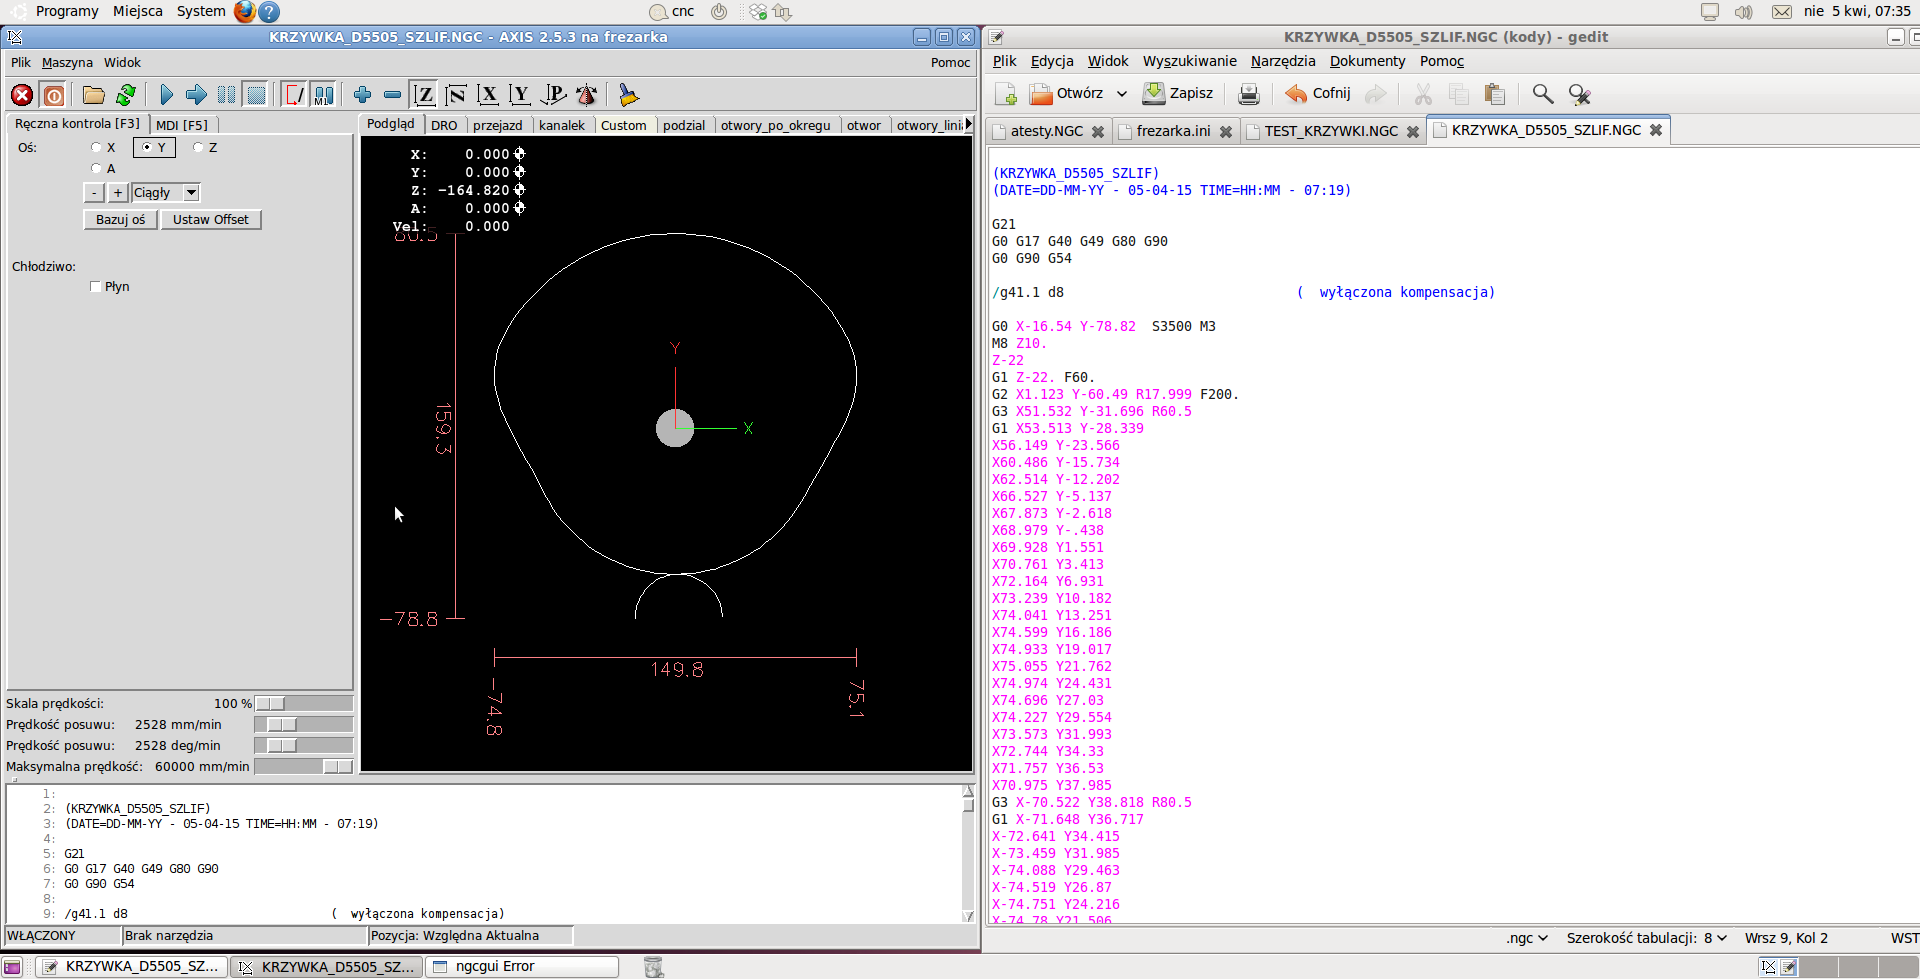The height and width of the screenshot is (979, 1920).
Task: Select the Y front view
Action: pos(520,95)
